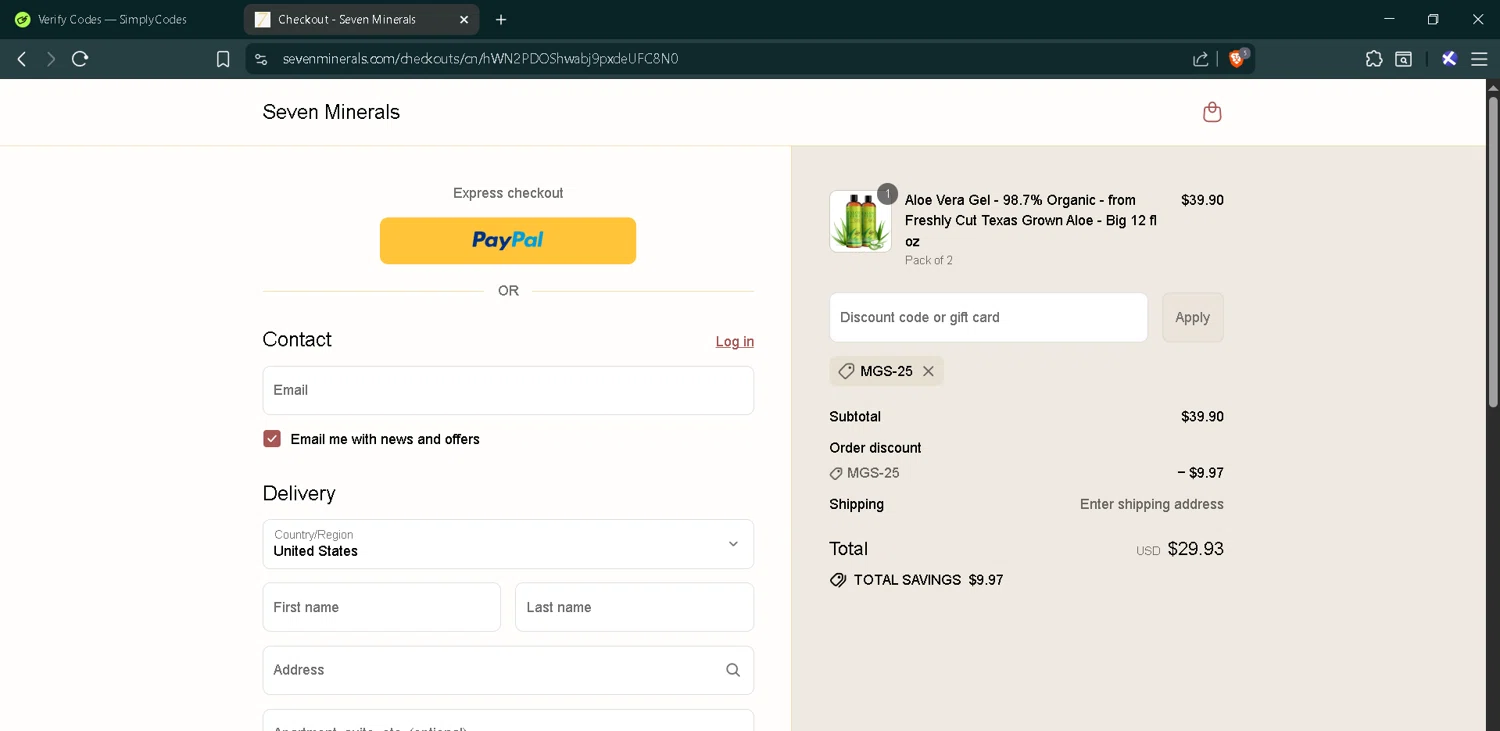Focus the First name field
This screenshot has width=1500, height=731.
(382, 607)
